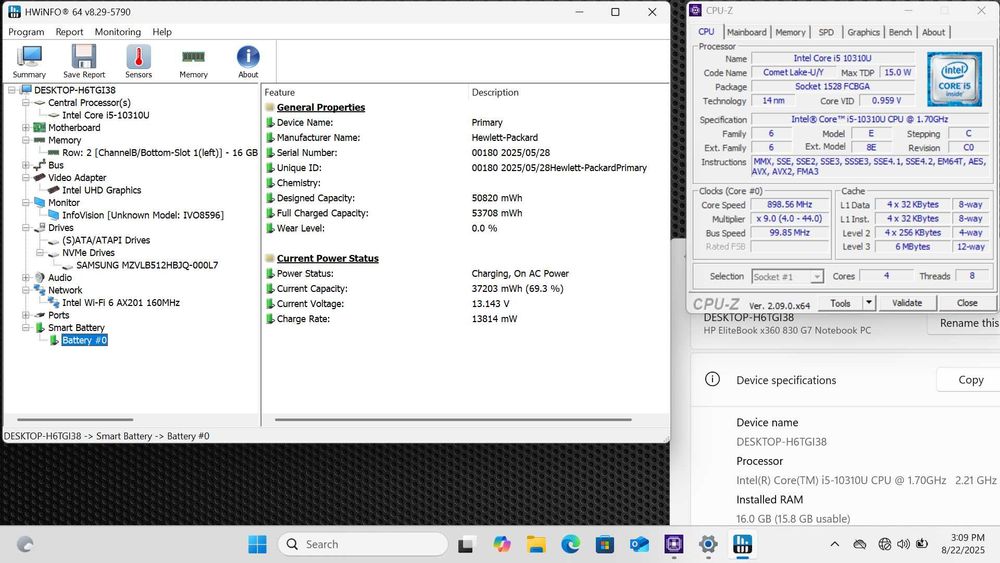This screenshot has width=1000, height=563.
Task: Select the memory Row: 2 ChannelB node
Action: [160, 153]
